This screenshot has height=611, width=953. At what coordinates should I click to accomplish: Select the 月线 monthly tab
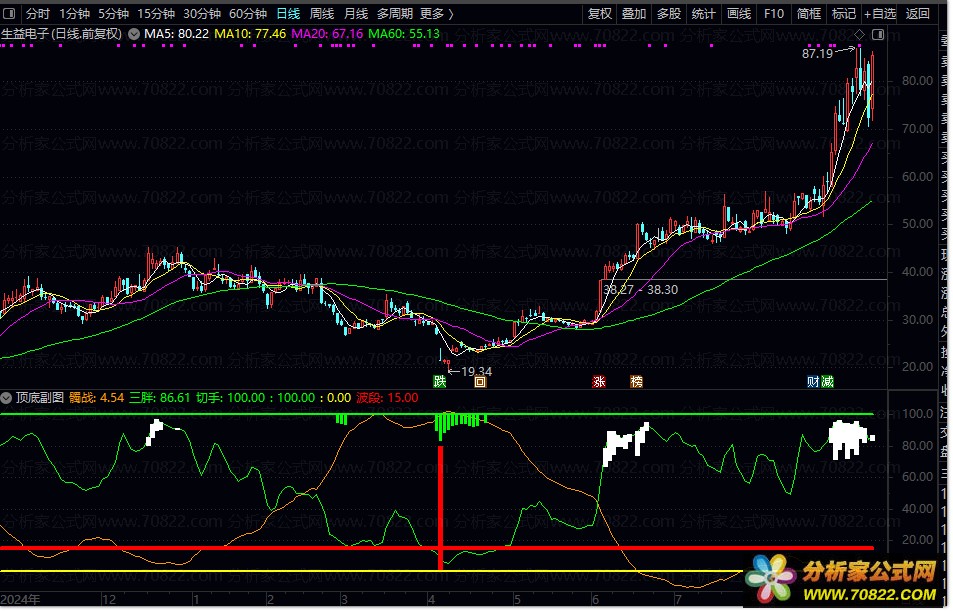pos(356,13)
